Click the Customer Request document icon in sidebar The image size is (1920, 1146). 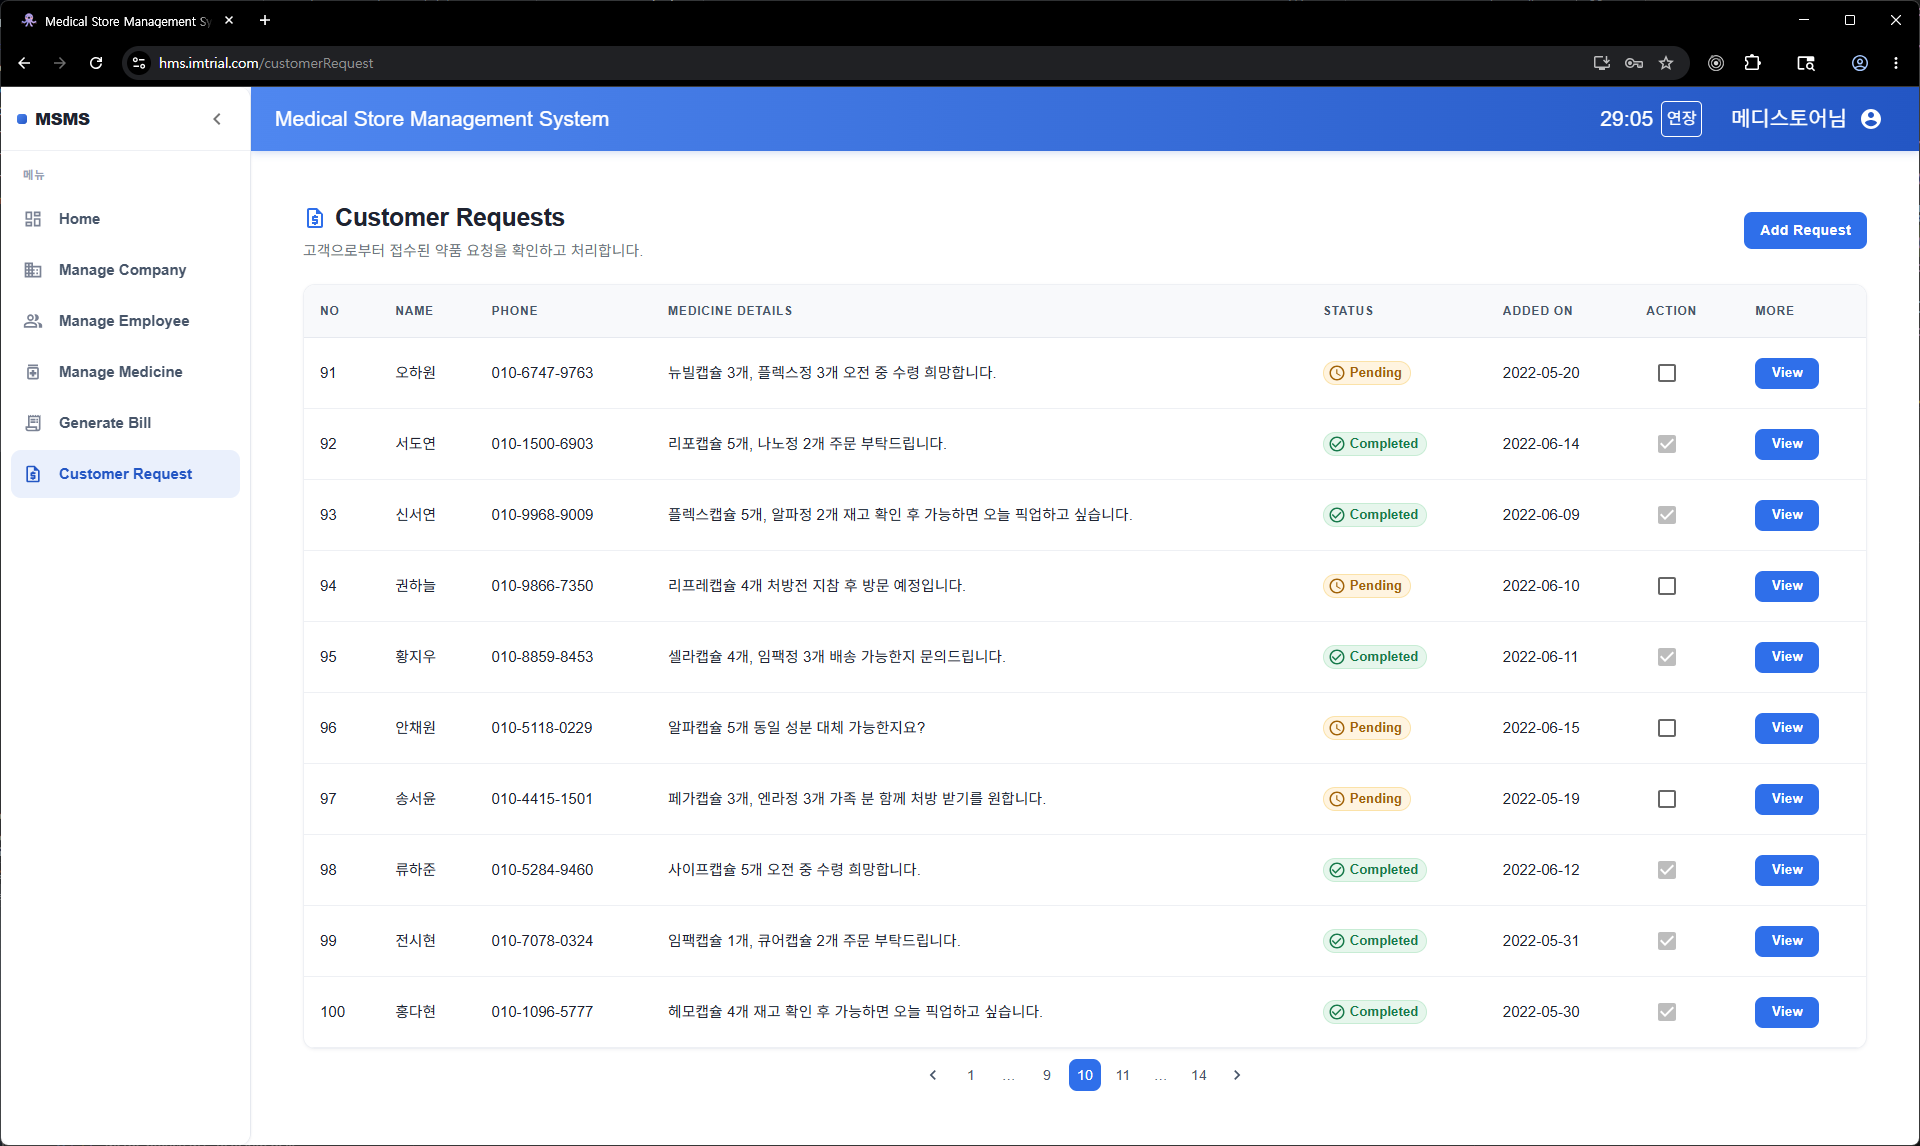(x=33, y=474)
